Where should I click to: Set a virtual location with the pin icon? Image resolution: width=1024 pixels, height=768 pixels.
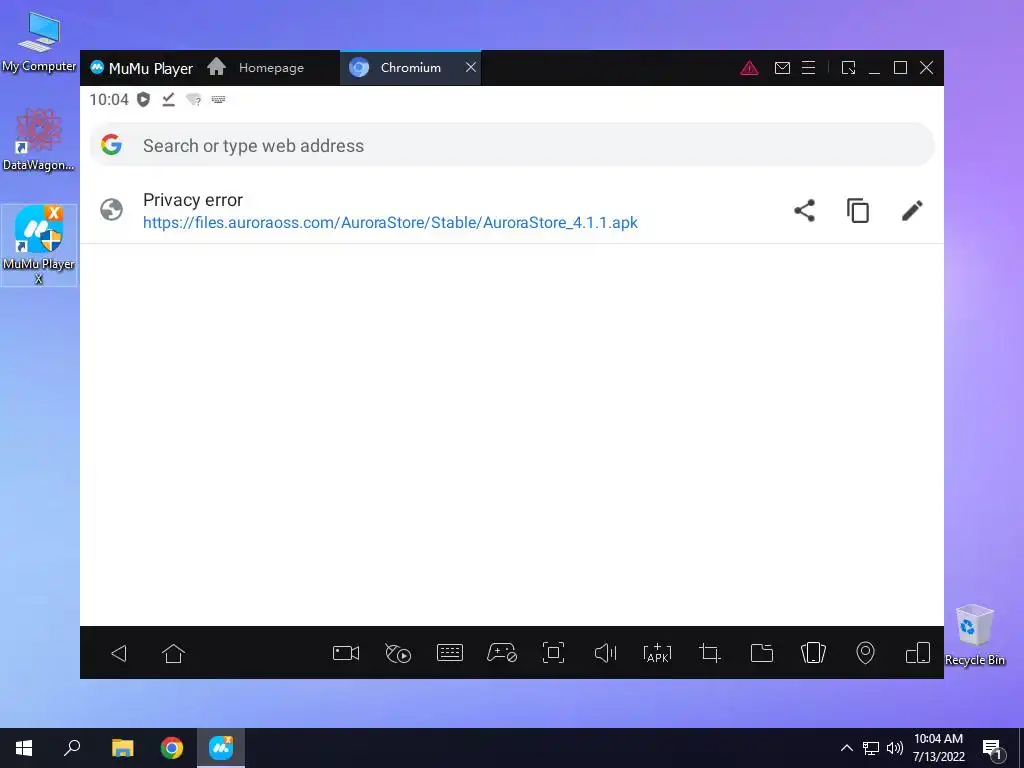[865, 653]
